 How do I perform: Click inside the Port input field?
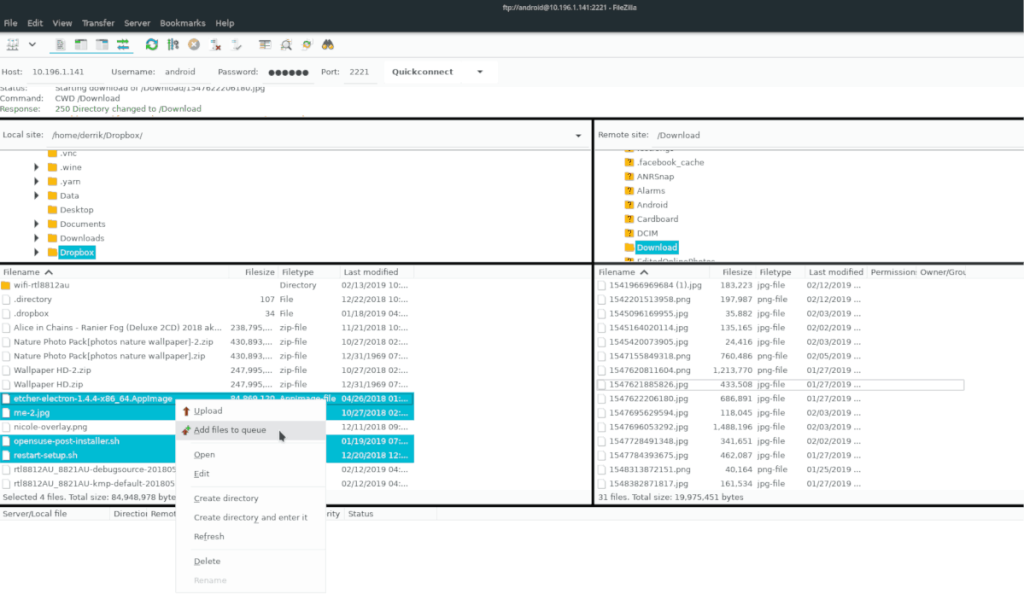click(358, 71)
